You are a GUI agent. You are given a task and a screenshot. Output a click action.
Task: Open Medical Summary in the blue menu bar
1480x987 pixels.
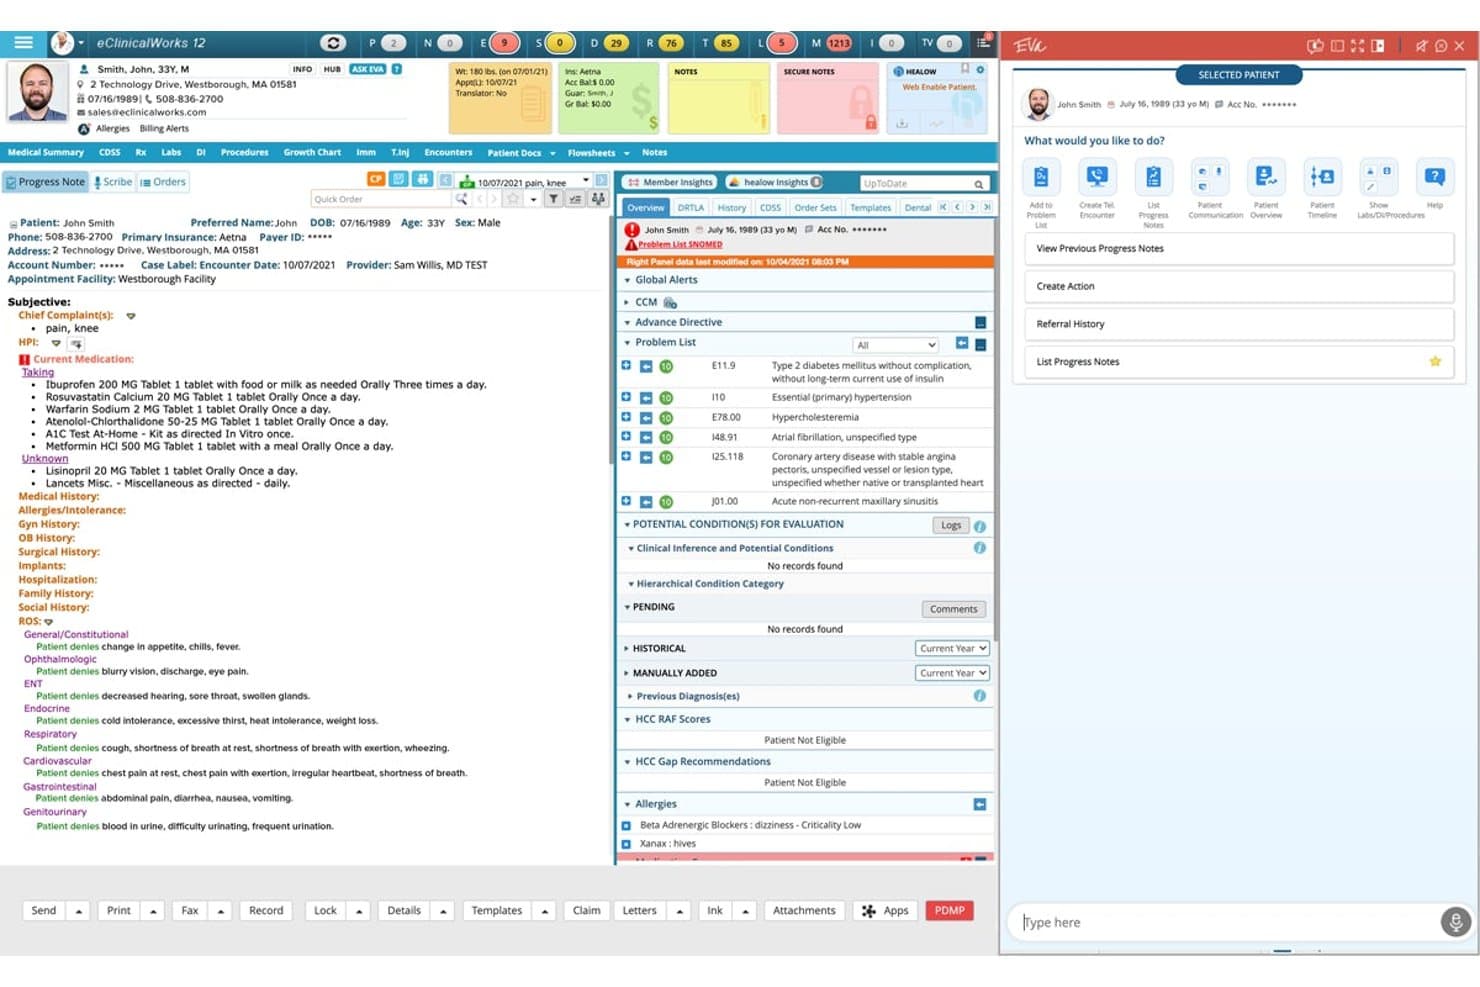pyautogui.click(x=46, y=153)
